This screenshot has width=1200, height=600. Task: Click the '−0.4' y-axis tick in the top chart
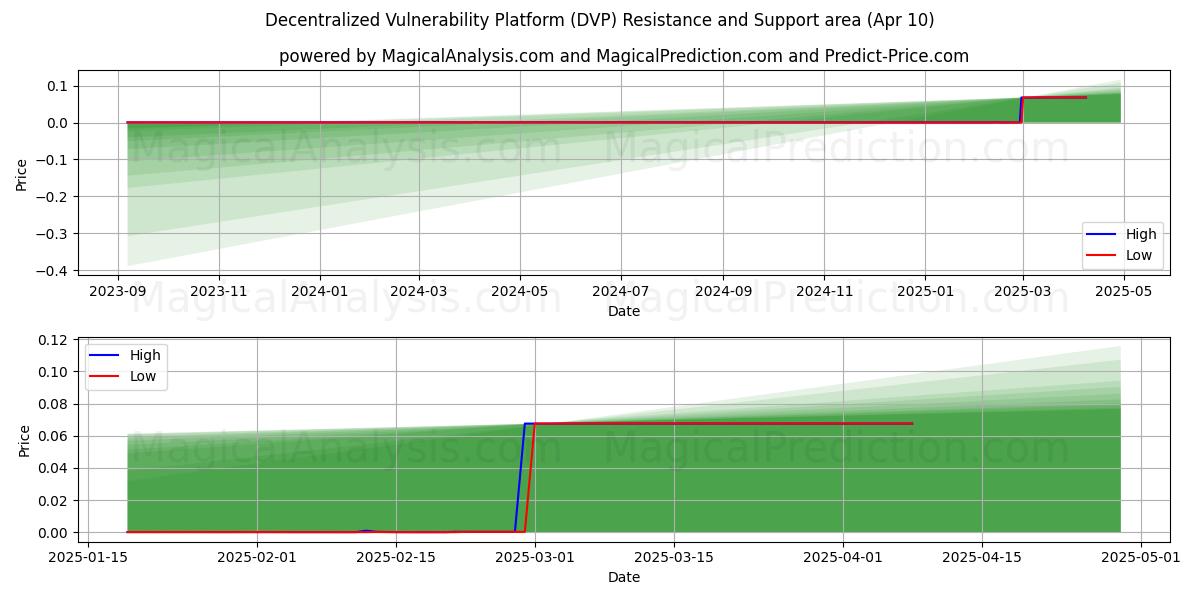(x=54, y=271)
